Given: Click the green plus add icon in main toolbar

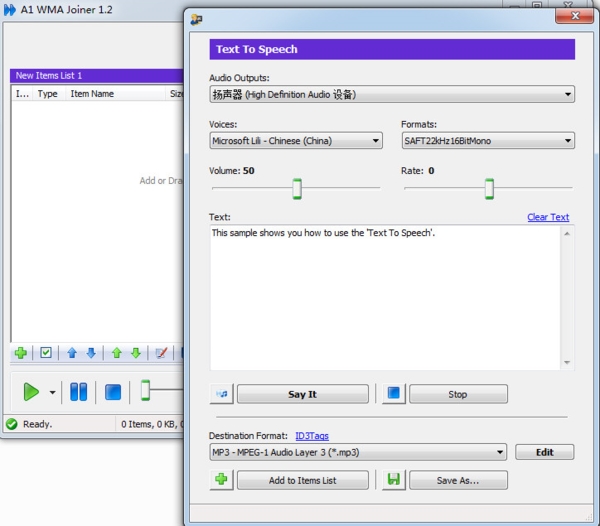Looking at the screenshot, I should [20, 353].
